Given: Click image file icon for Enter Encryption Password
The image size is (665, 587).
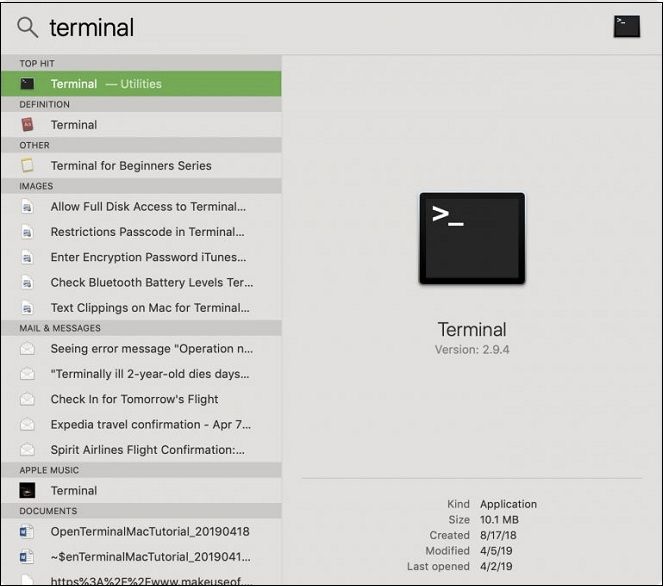Looking at the screenshot, I should pyautogui.click(x=27, y=257).
